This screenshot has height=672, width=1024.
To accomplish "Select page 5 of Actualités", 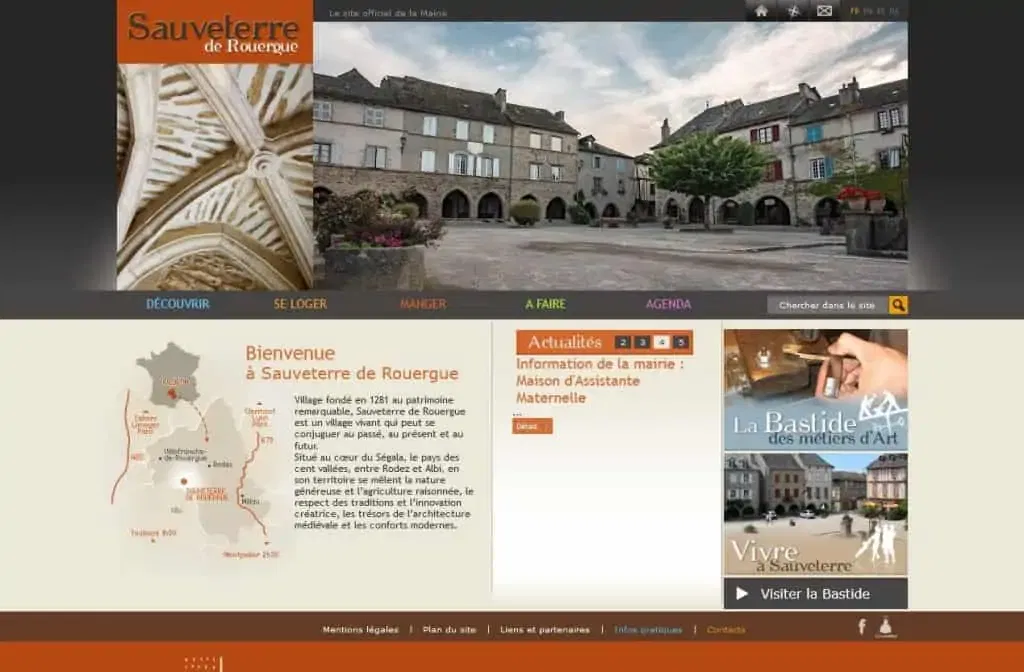I will 681,342.
